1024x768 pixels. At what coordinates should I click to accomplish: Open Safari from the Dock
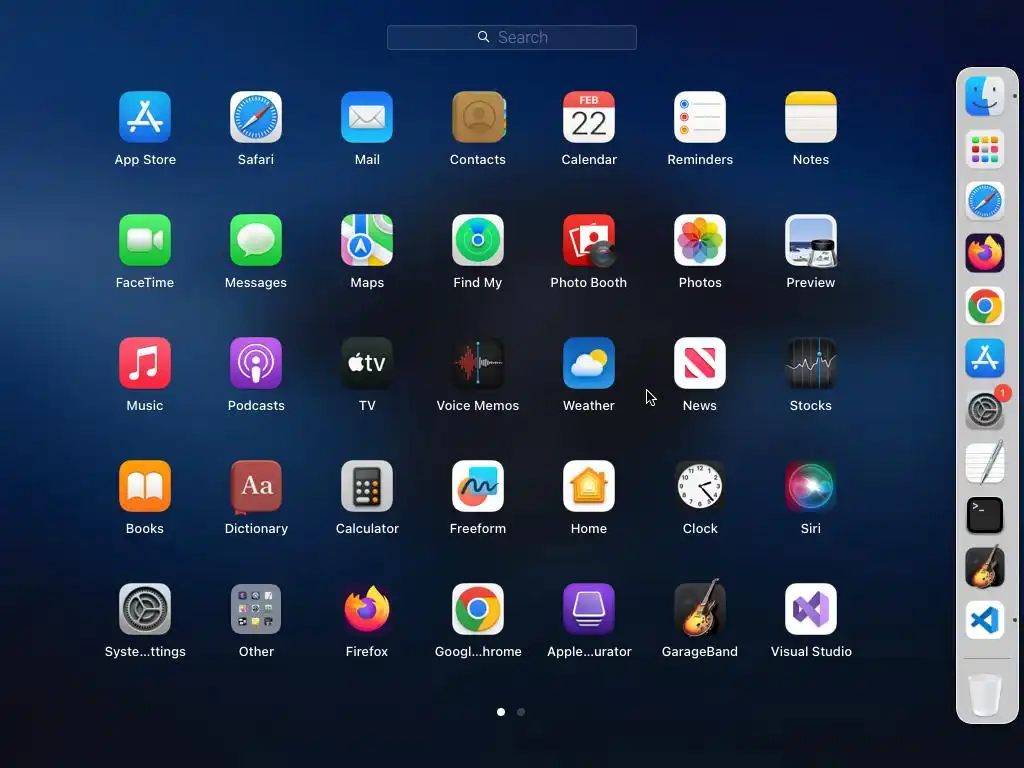click(985, 201)
